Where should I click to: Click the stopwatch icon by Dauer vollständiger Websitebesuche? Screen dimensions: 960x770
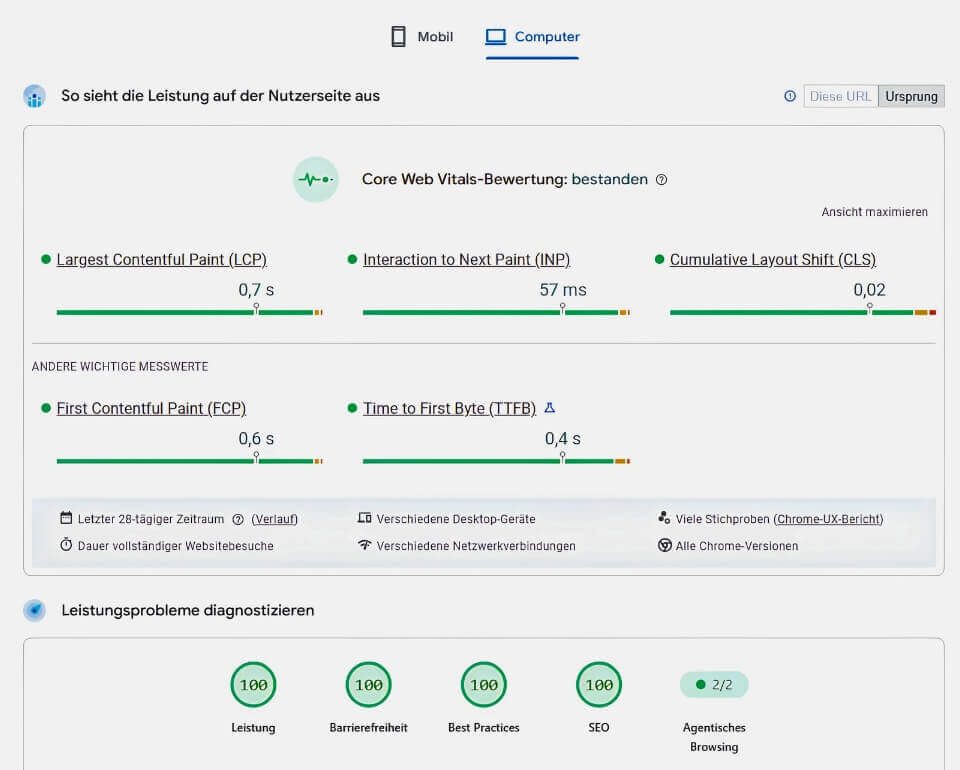(x=66, y=545)
